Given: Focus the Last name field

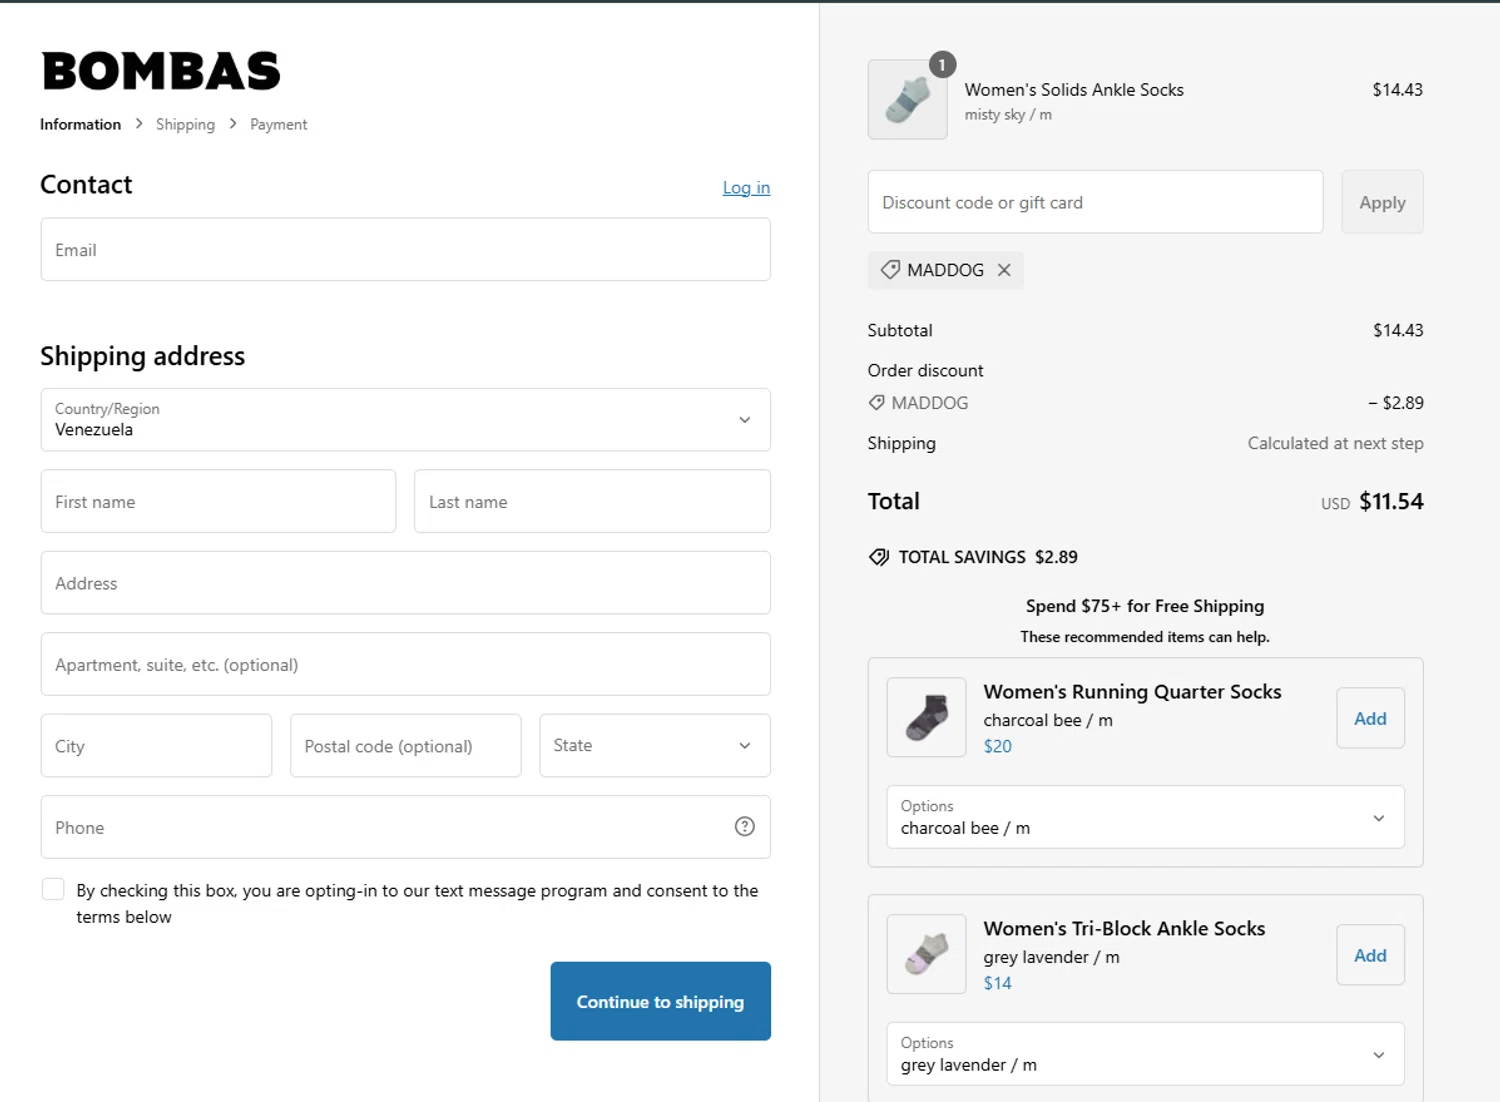Looking at the screenshot, I should coord(592,501).
